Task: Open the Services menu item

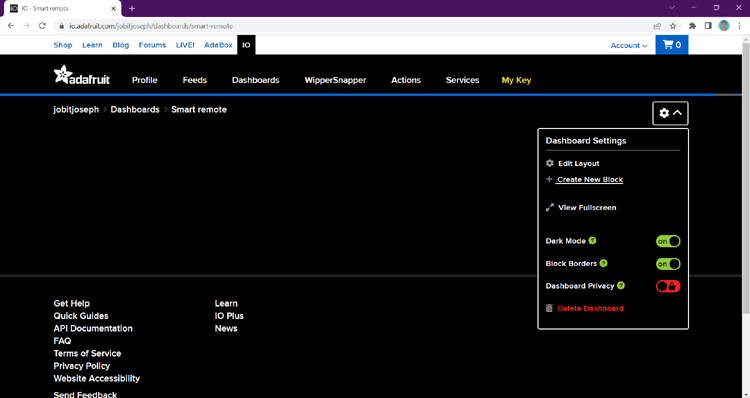Action: tap(463, 80)
